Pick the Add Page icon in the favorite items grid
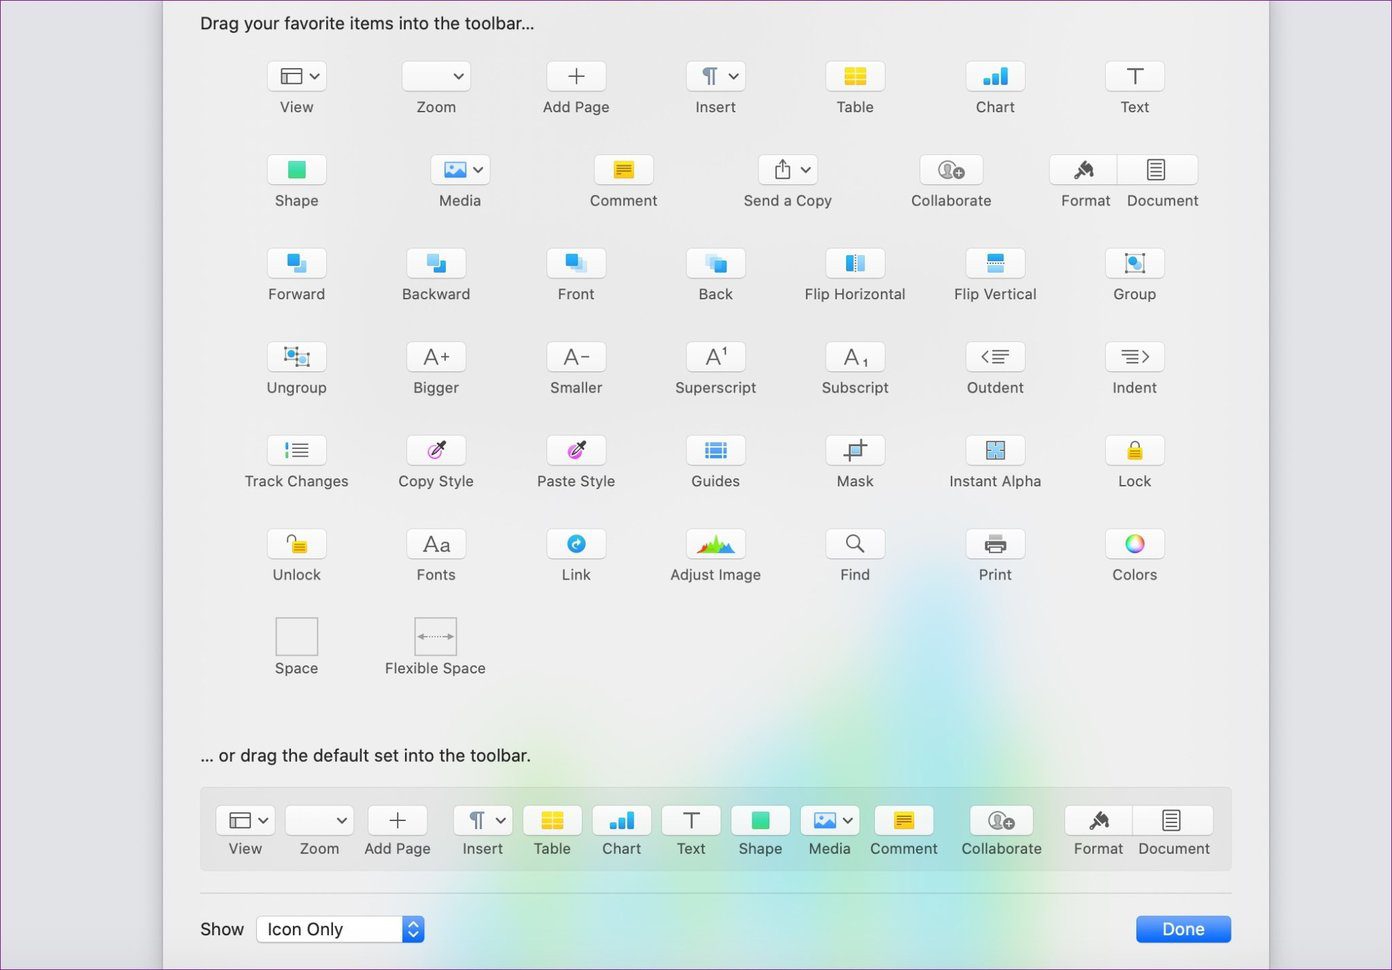 click(x=576, y=76)
